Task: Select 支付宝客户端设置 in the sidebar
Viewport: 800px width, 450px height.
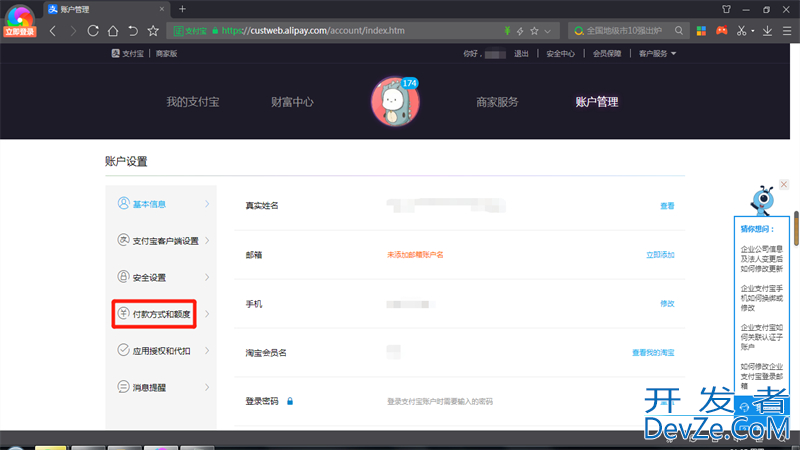Action: click(x=165, y=241)
